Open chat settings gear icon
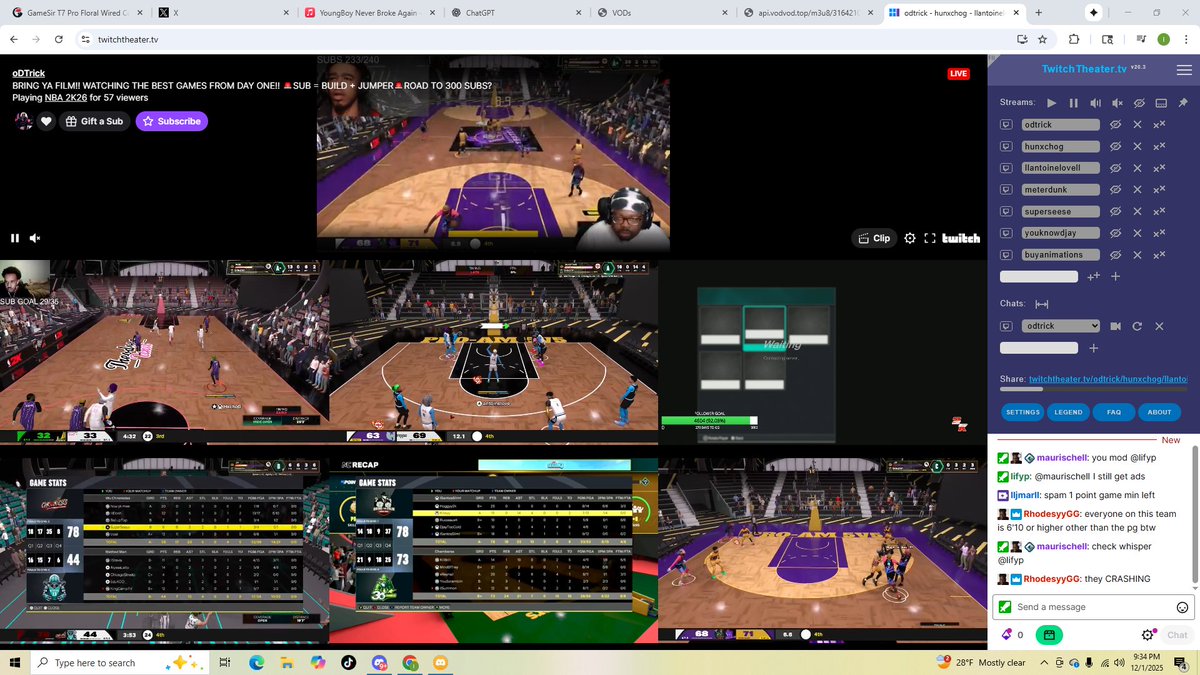This screenshot has height=675, width=1200. point(1148,635)
